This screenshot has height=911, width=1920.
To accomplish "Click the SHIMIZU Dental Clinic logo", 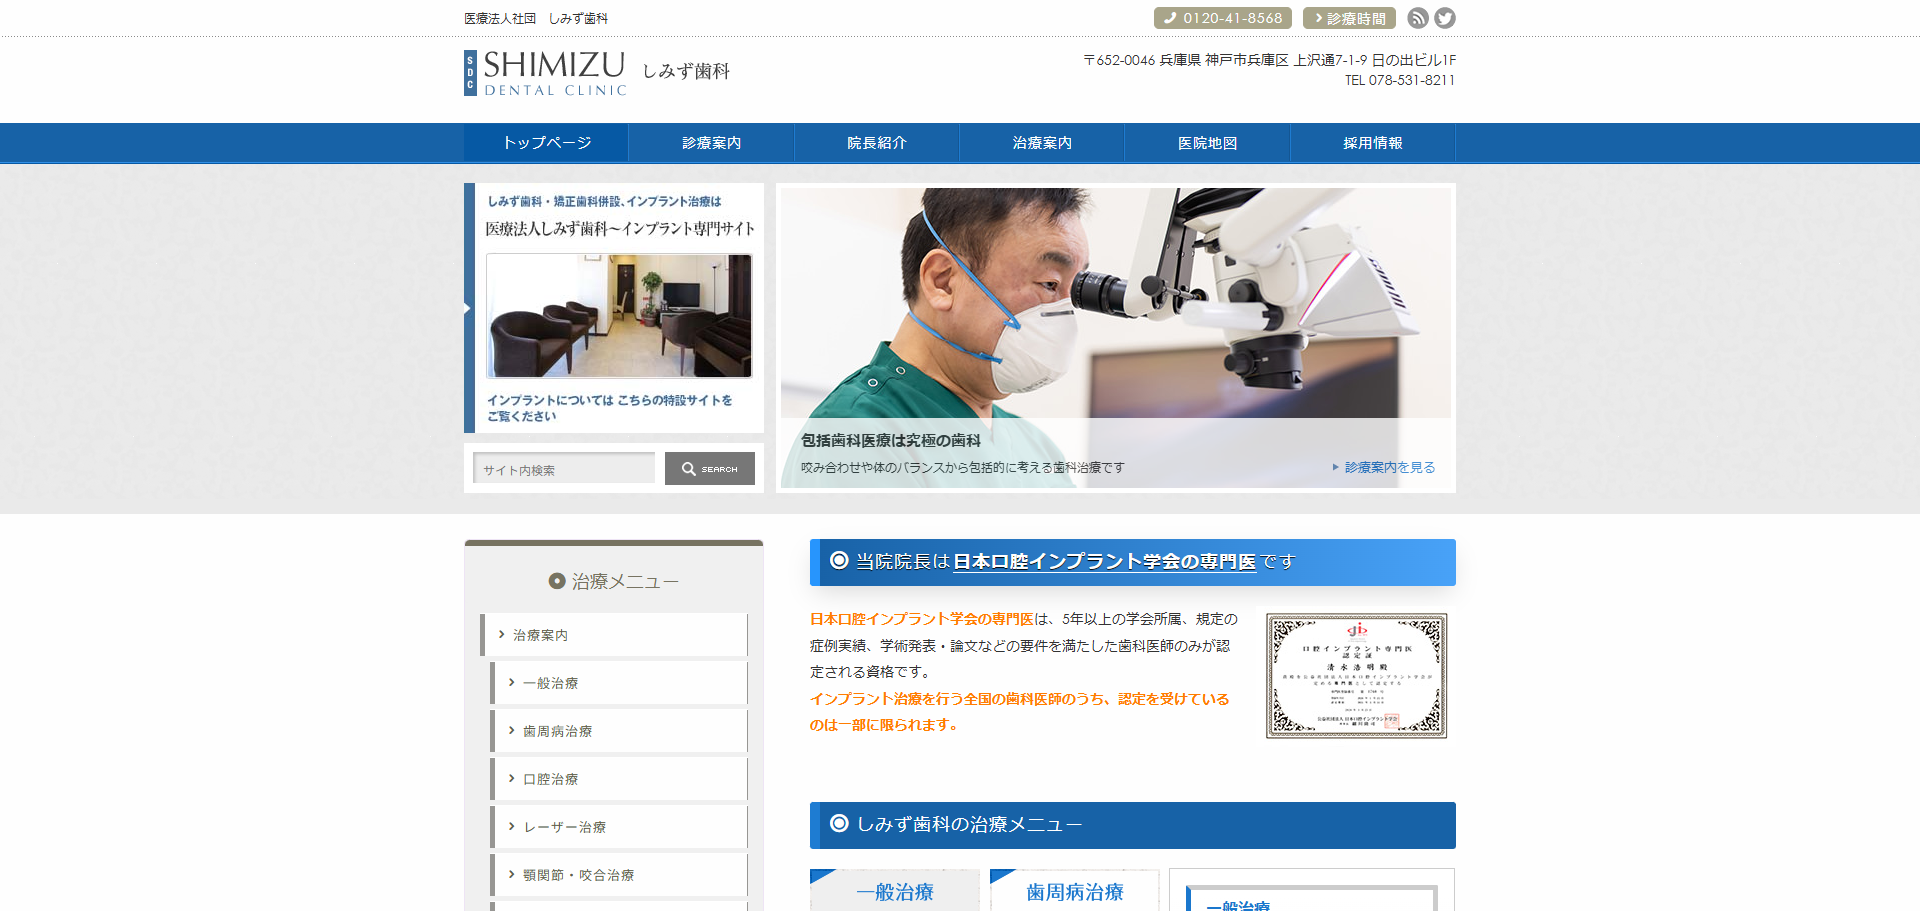I will (596, 73).
